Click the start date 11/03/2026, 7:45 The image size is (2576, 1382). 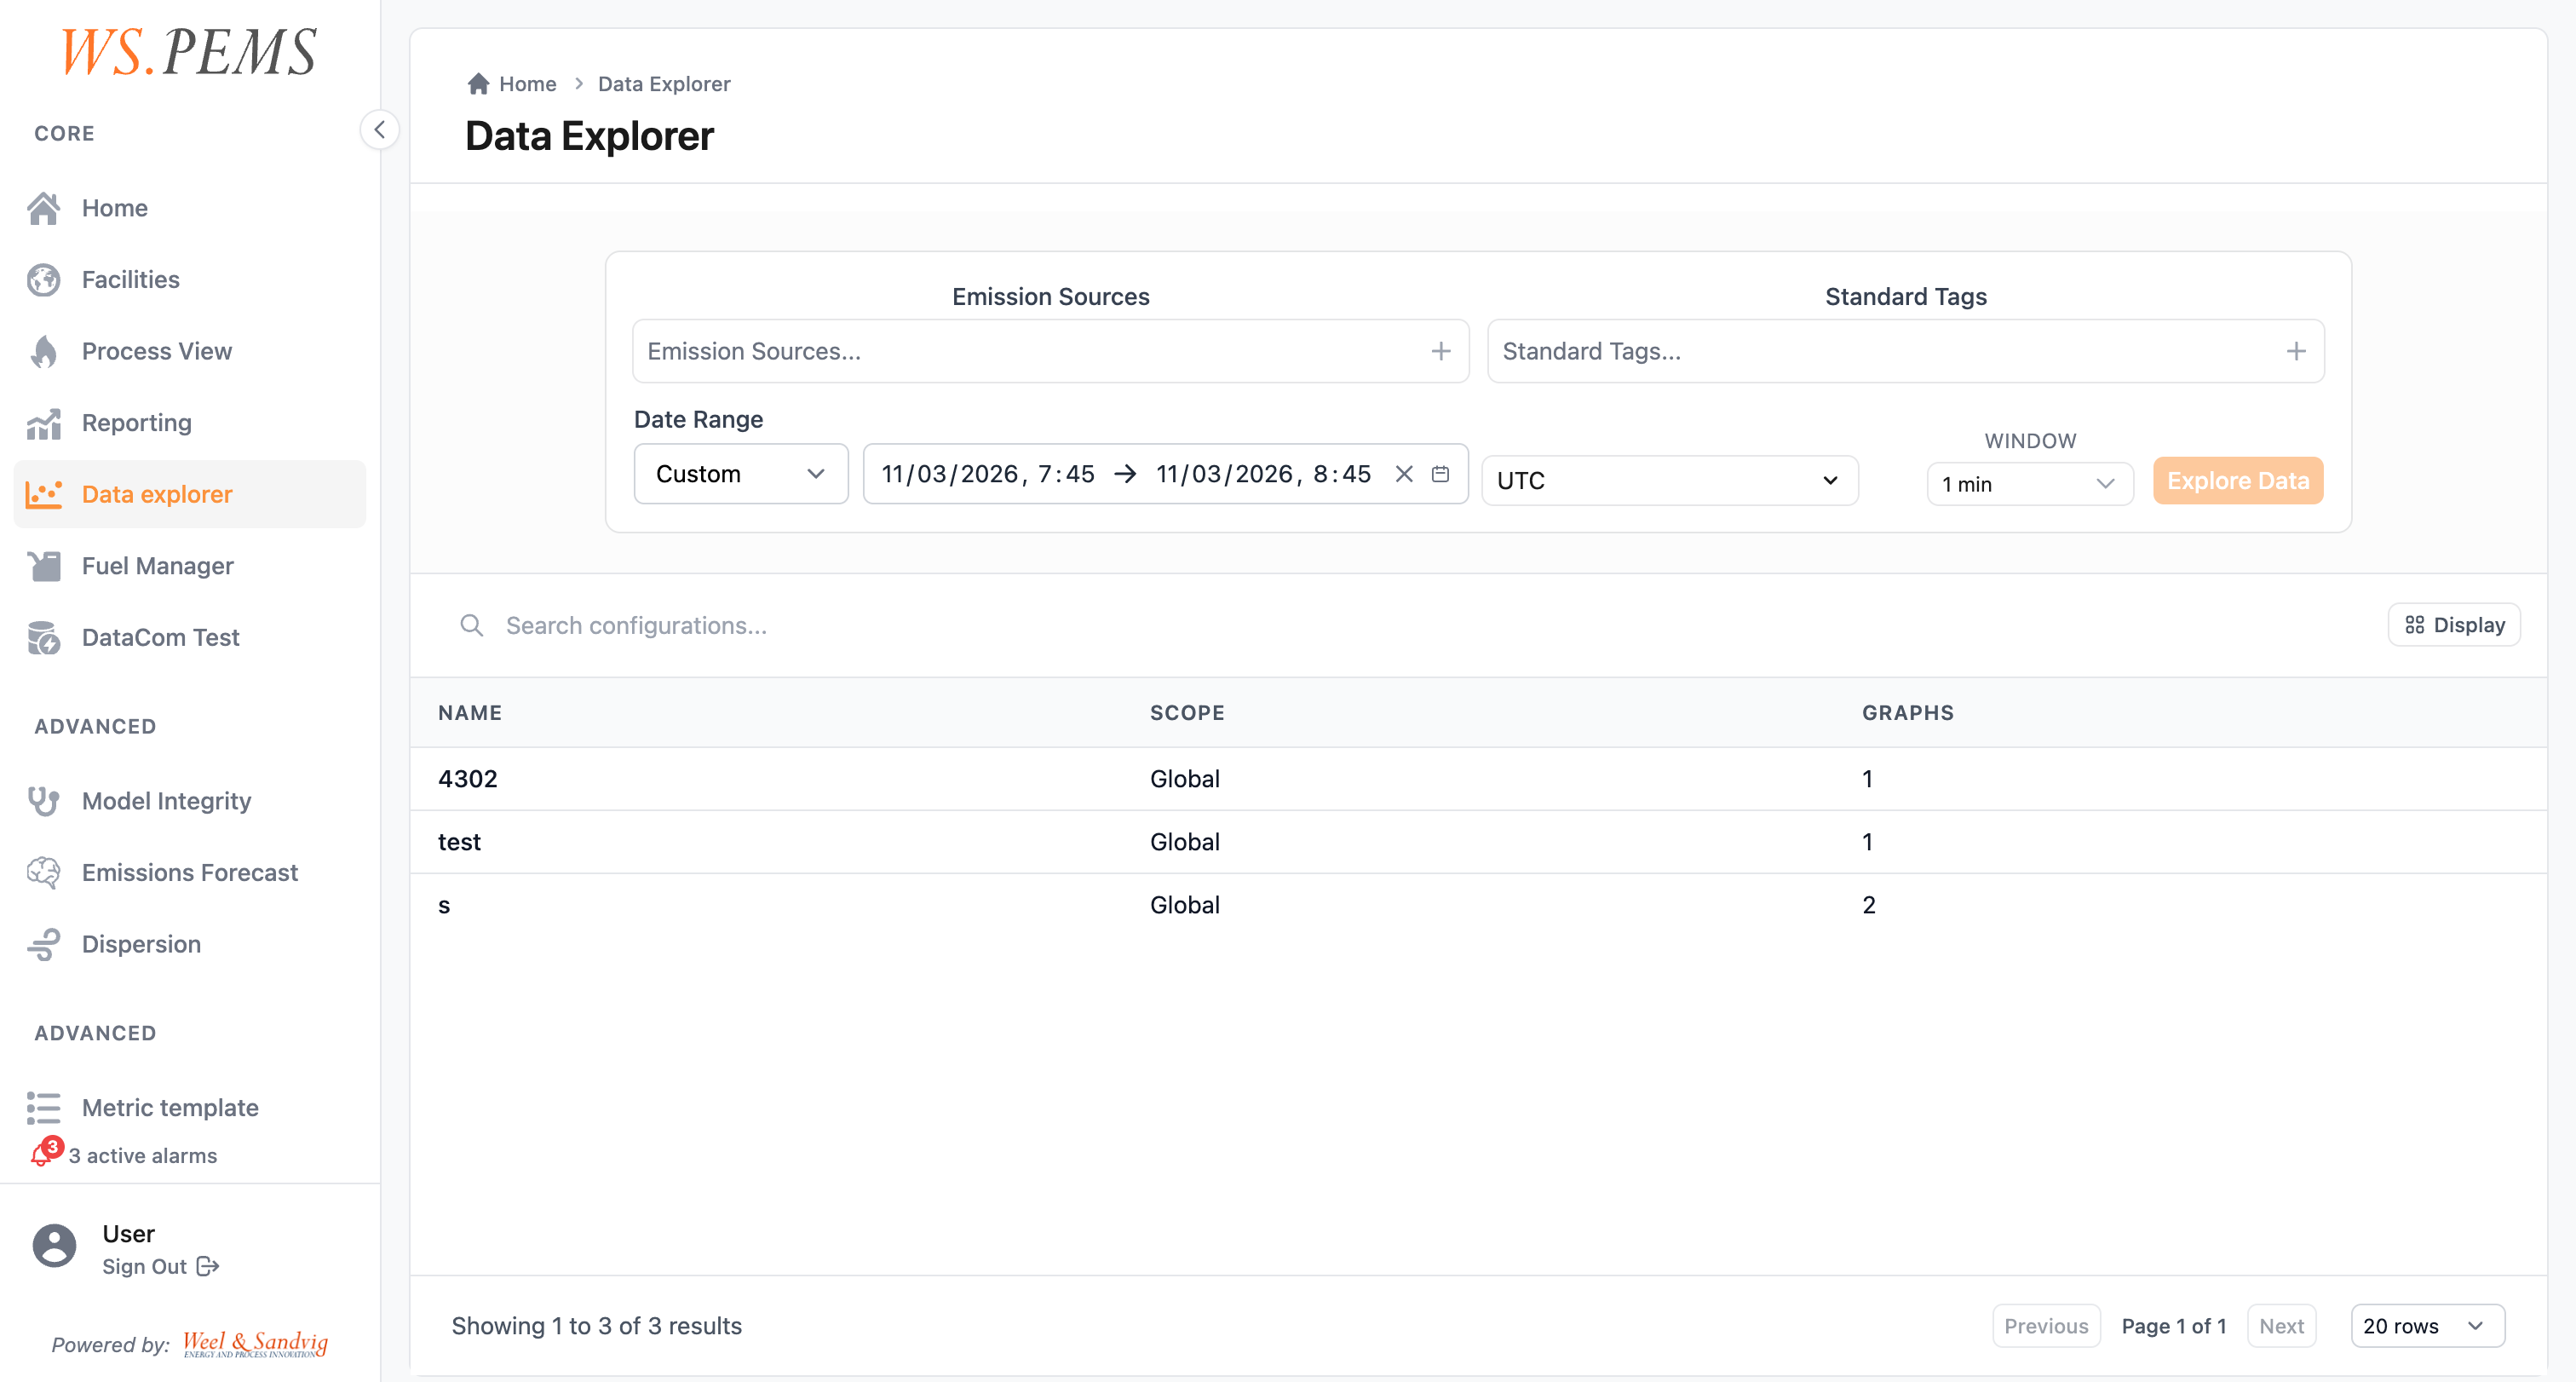point(988,474)
